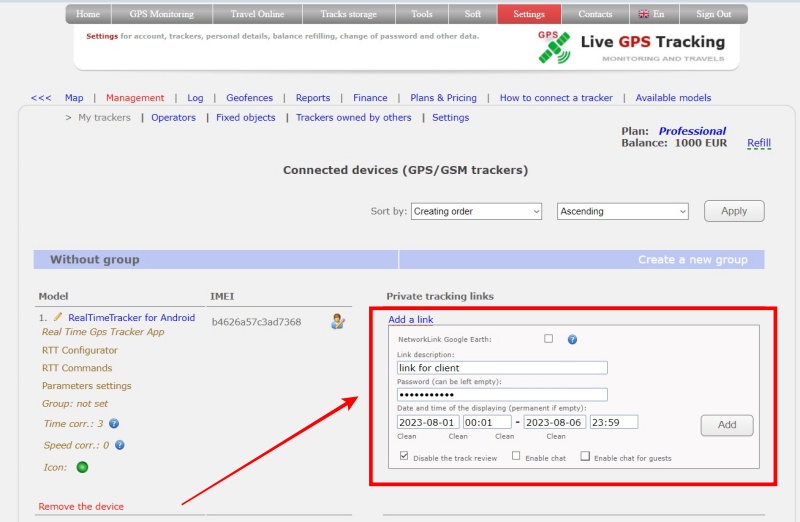Image resolution: width=800 pixels, height=522 pixels.
Task: Open help icon for NetworkLink Google Earth
Action: coord(572,339)
